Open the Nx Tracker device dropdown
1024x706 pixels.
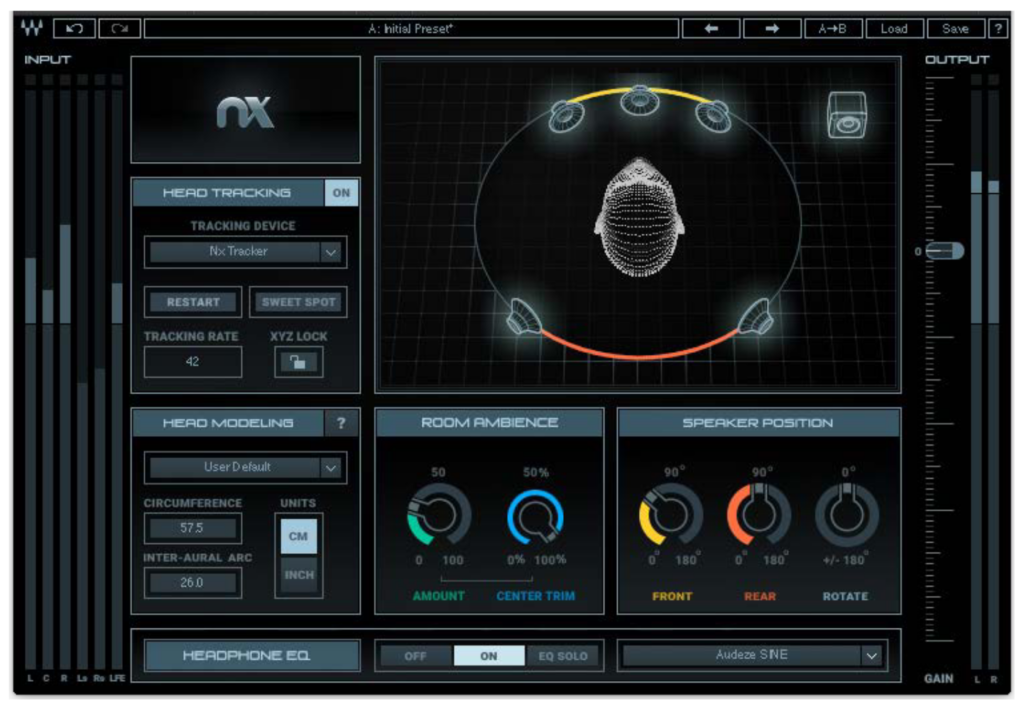coord(246,251)
